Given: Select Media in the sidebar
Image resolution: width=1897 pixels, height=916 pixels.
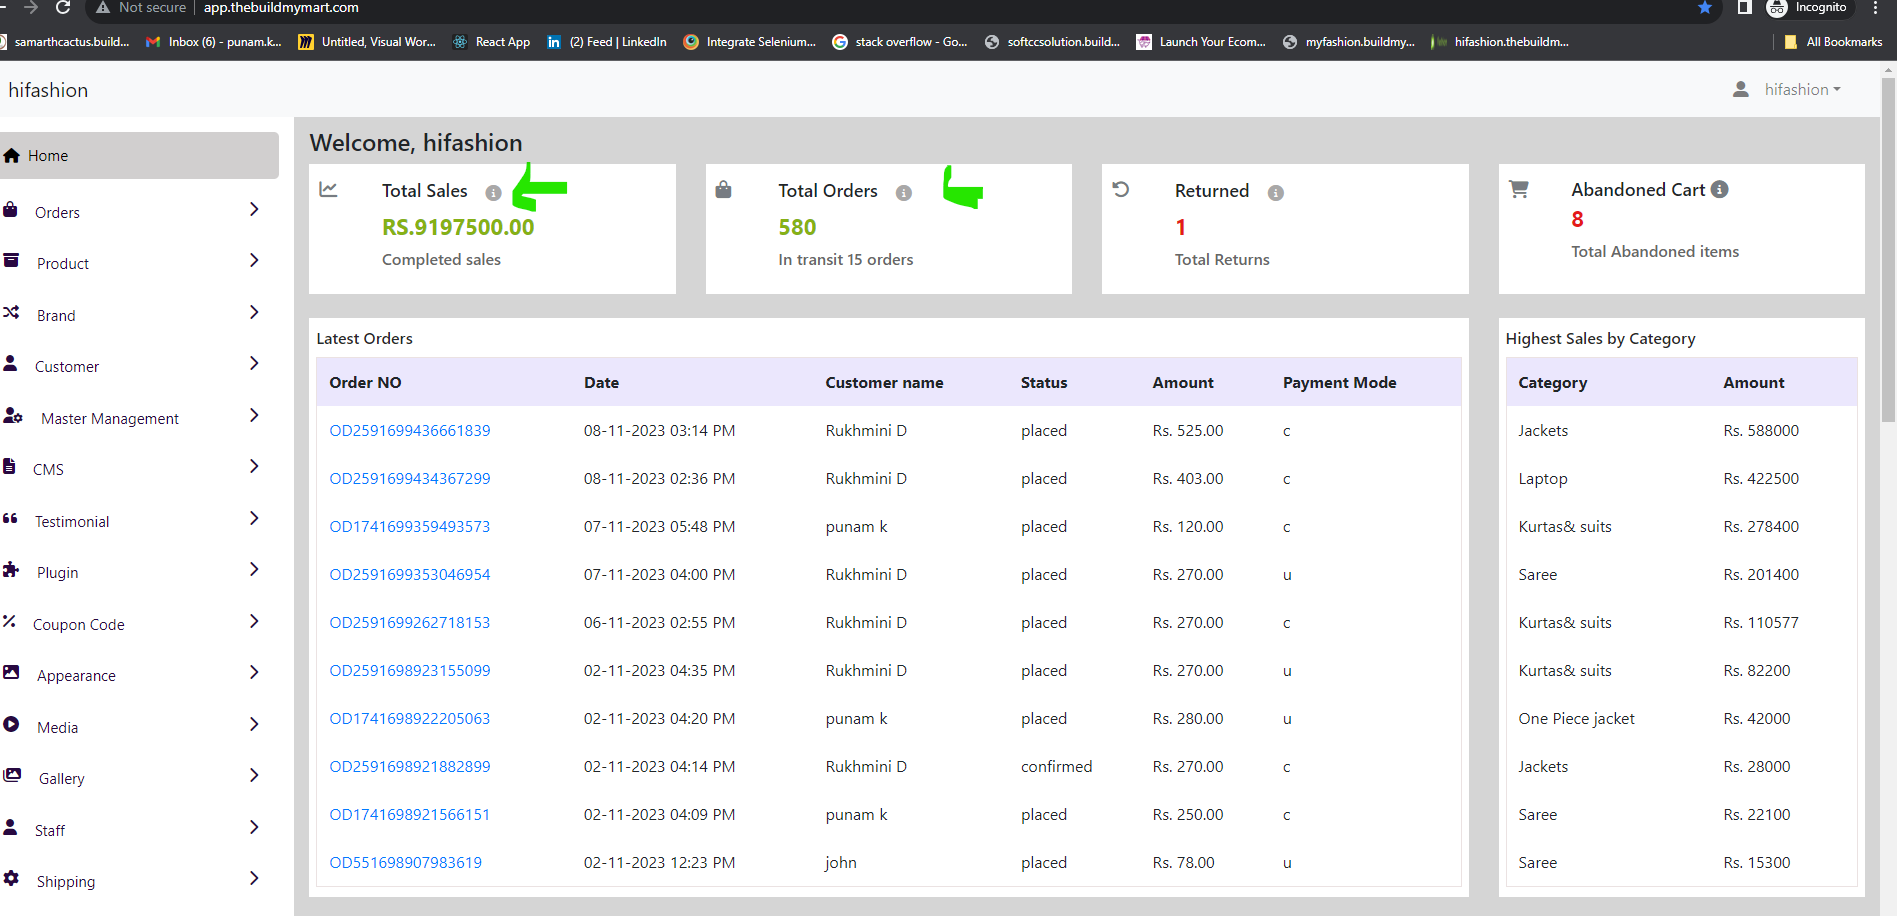Looking at the screenshot, I should pos(57,728).
